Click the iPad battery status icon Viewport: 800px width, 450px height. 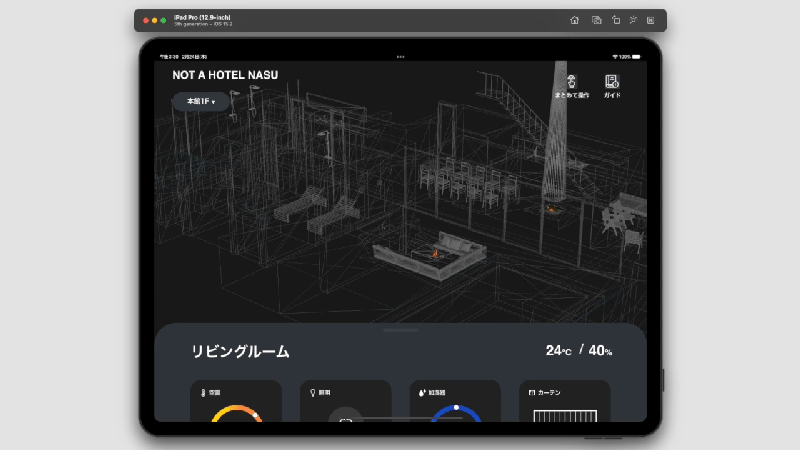pos(636,57)
